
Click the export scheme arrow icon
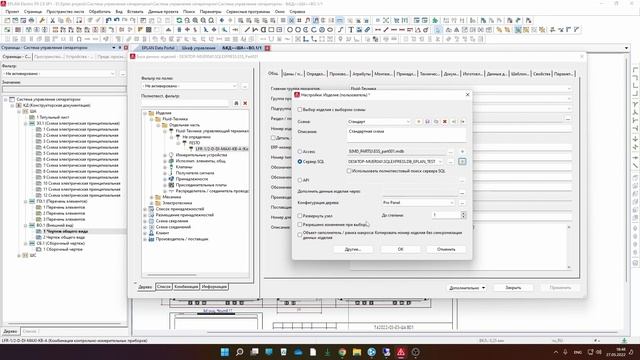(x=463, y=122)
